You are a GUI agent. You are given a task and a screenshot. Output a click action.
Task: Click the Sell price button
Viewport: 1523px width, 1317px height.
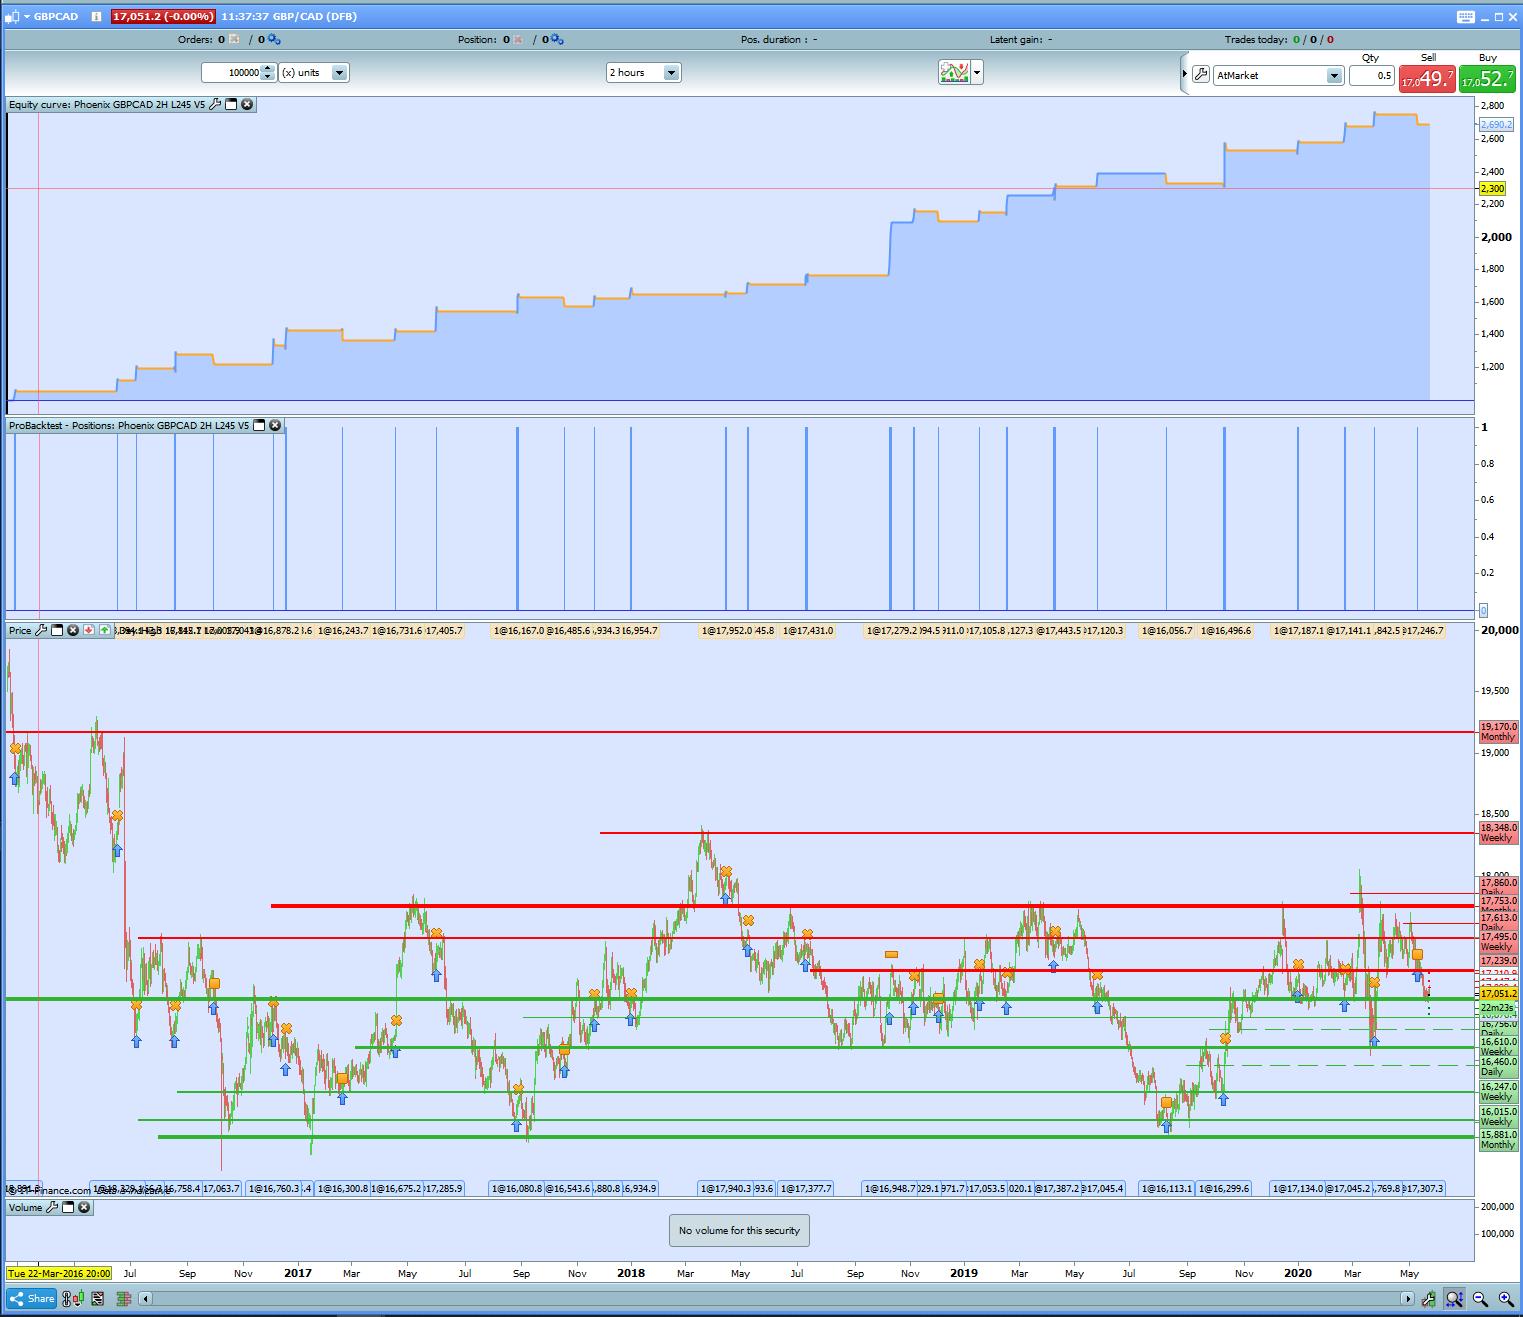(1427, 78)
